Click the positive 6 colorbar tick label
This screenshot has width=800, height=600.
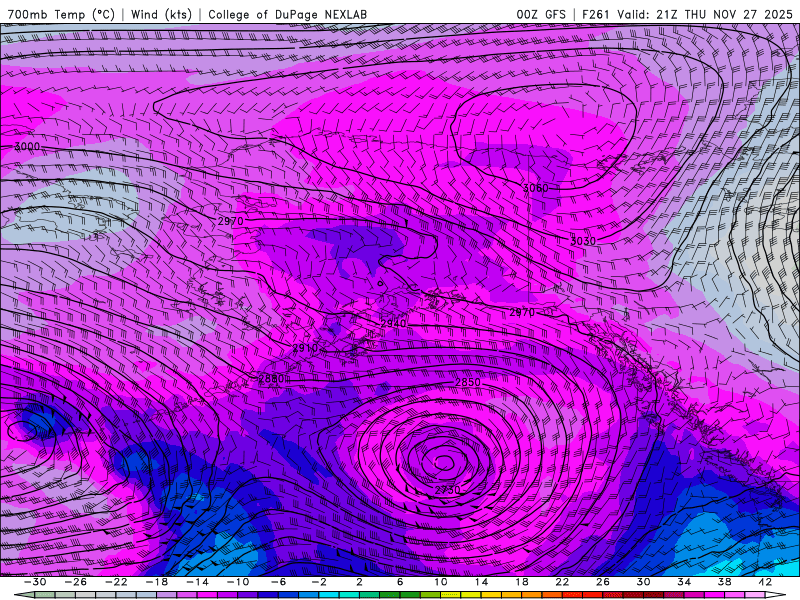click(x=400, y=582)
